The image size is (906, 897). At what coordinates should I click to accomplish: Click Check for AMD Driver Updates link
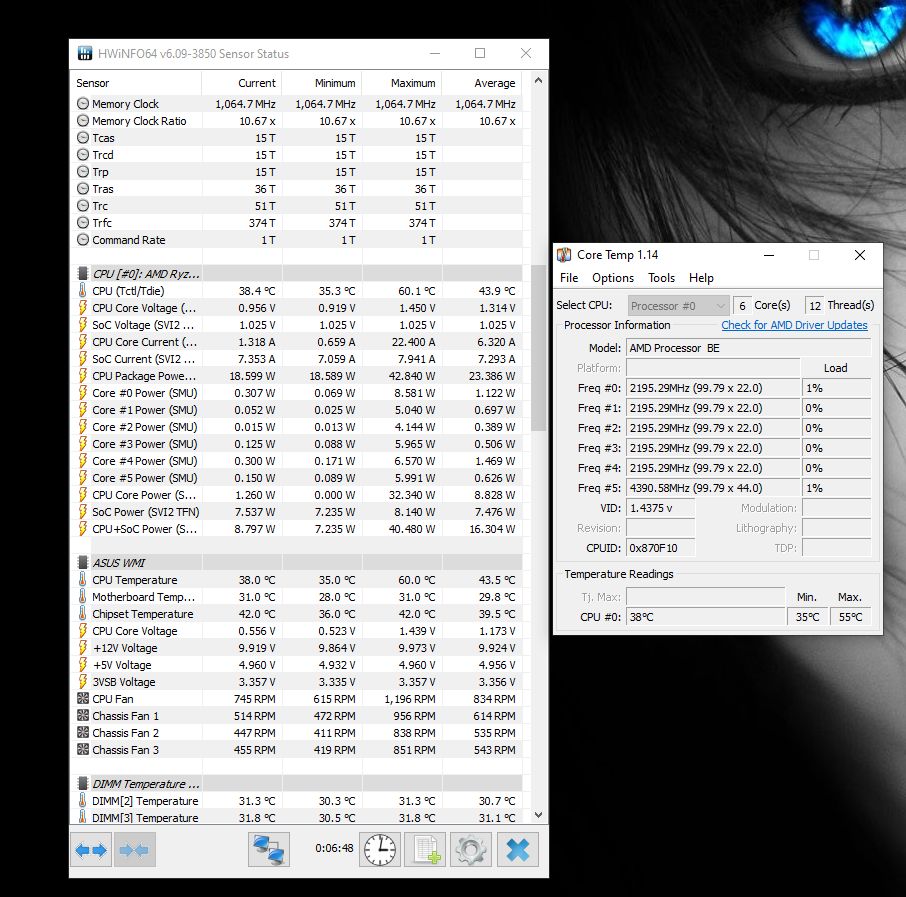[x=794, y=325]
